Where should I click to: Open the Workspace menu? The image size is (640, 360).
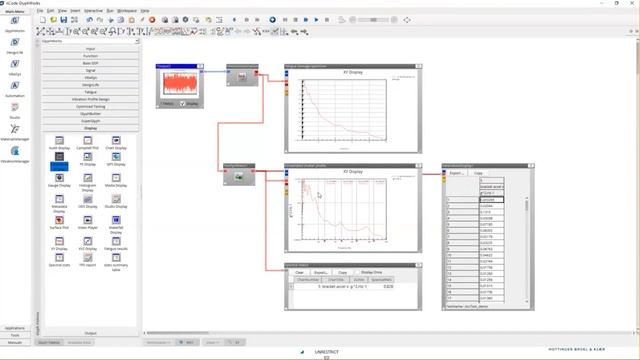click(x=127, y=11)
